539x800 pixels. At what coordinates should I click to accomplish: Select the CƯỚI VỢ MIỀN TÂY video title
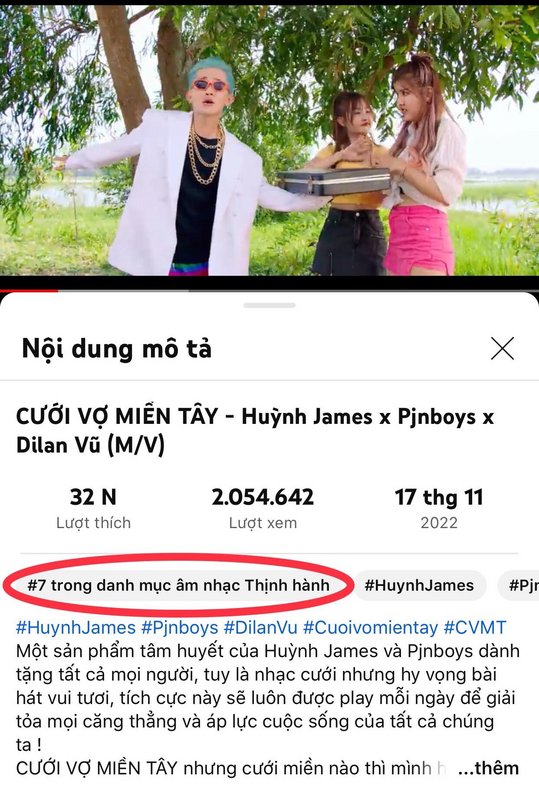255,431
